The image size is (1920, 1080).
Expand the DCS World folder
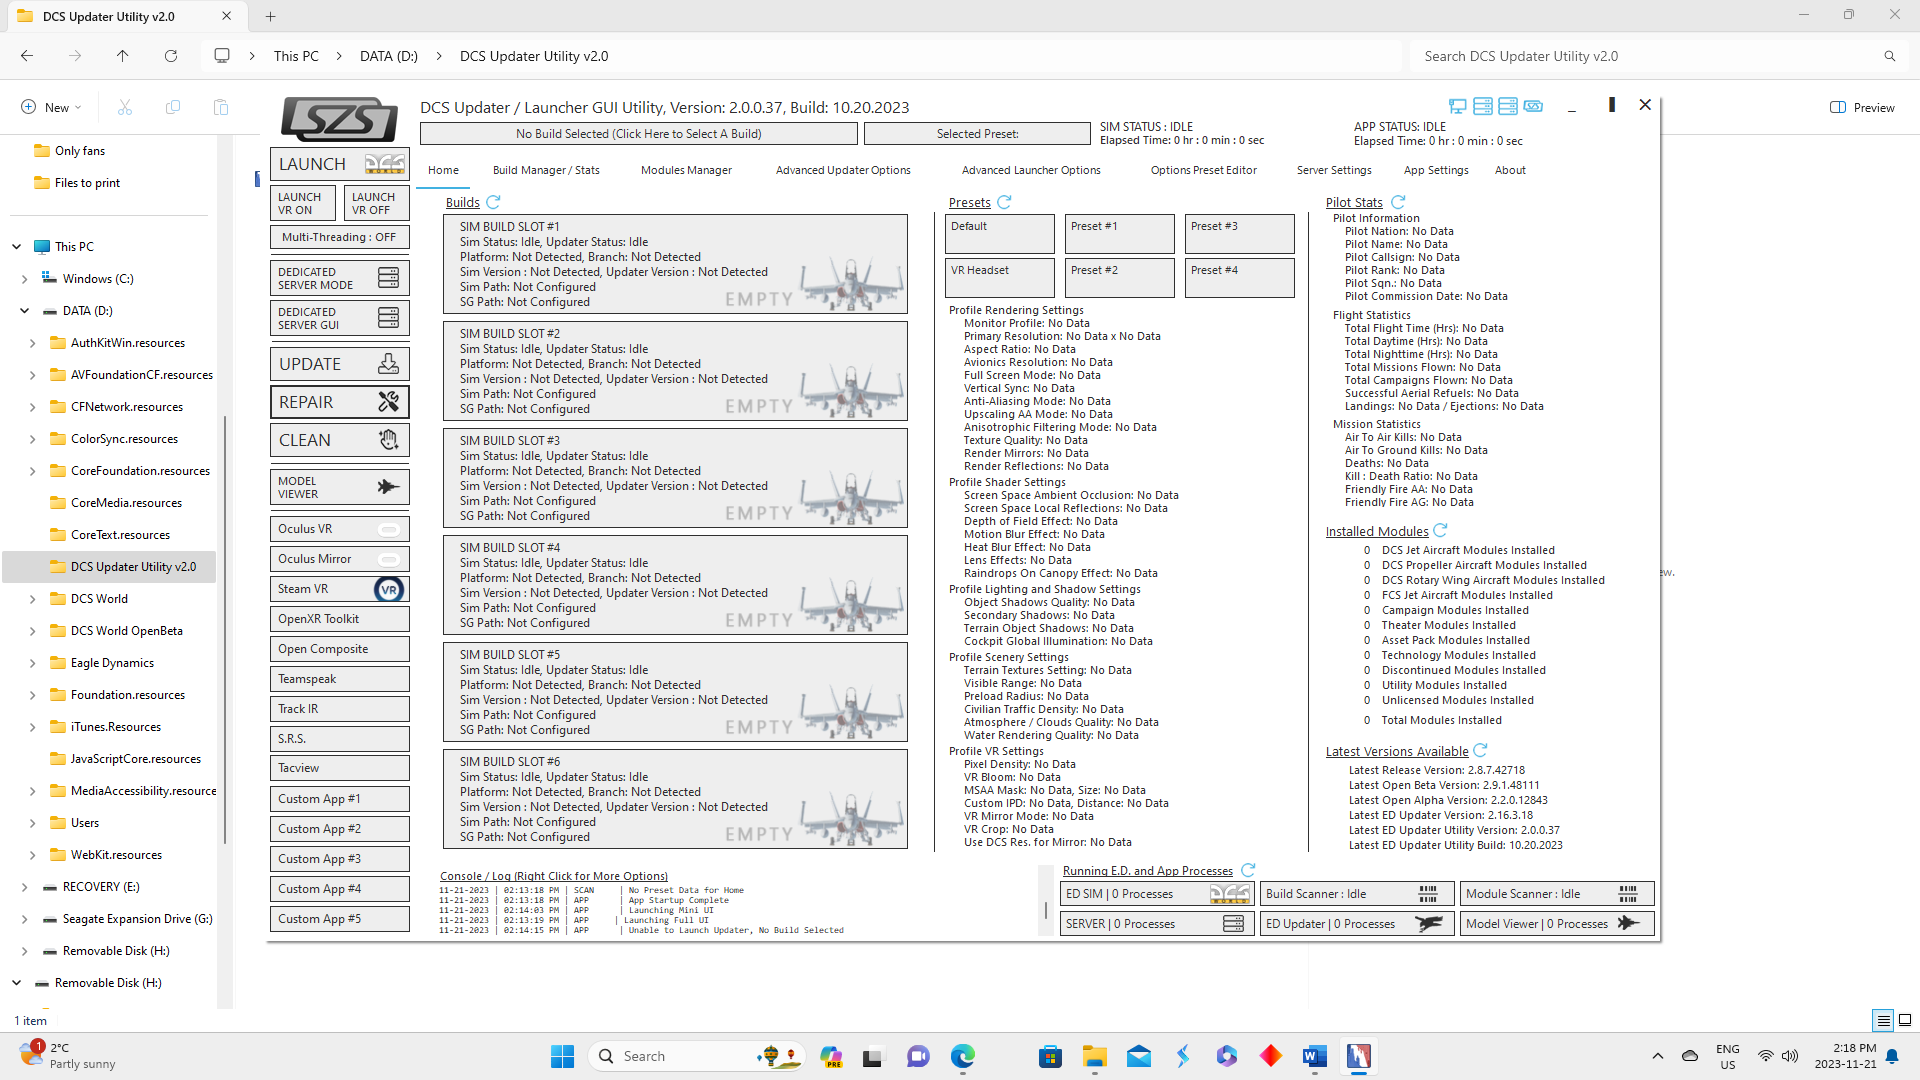[x=33, y=599]
